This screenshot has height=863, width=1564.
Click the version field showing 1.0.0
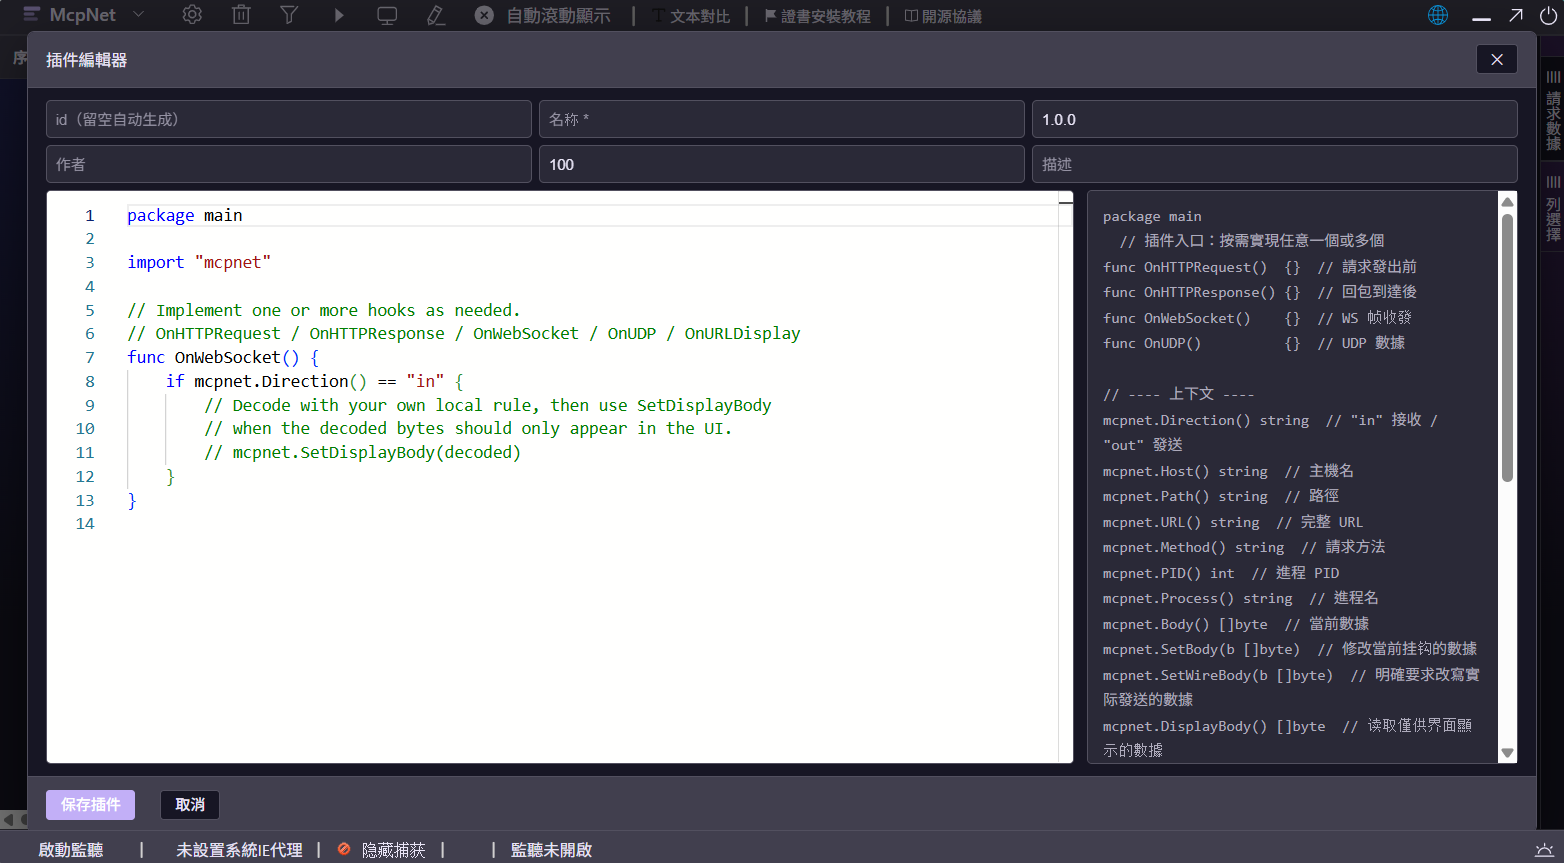[x=1275, y=119]
